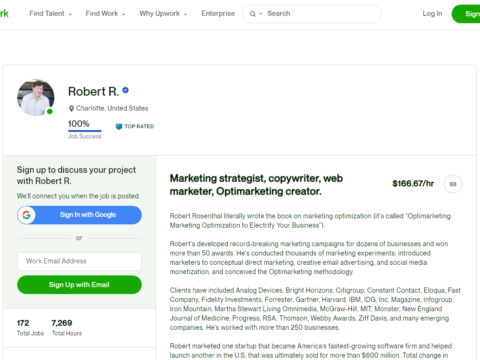
Task: Open the Enterprise page
Action: coord(218,14)
